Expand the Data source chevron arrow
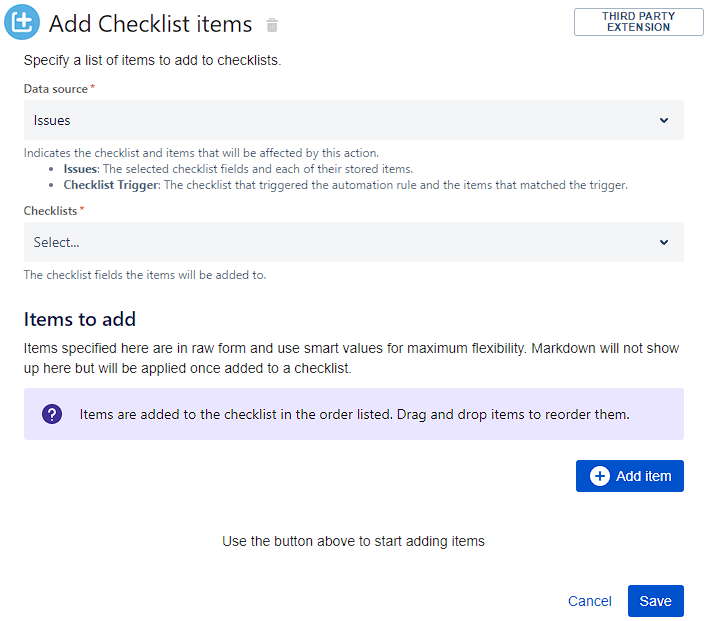This screenshot has height=621, width=708. [x=664, y=120]
